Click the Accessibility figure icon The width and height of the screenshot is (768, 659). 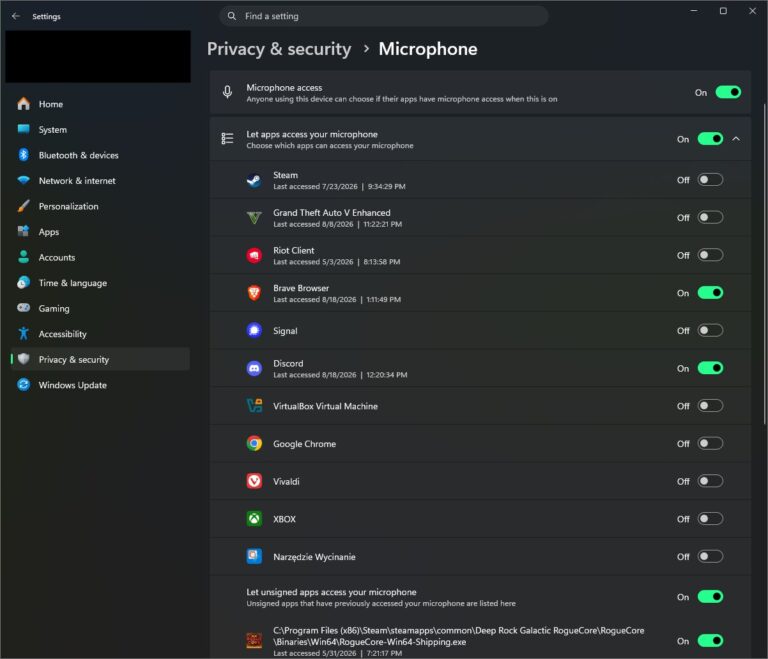[x=24, y=334]
